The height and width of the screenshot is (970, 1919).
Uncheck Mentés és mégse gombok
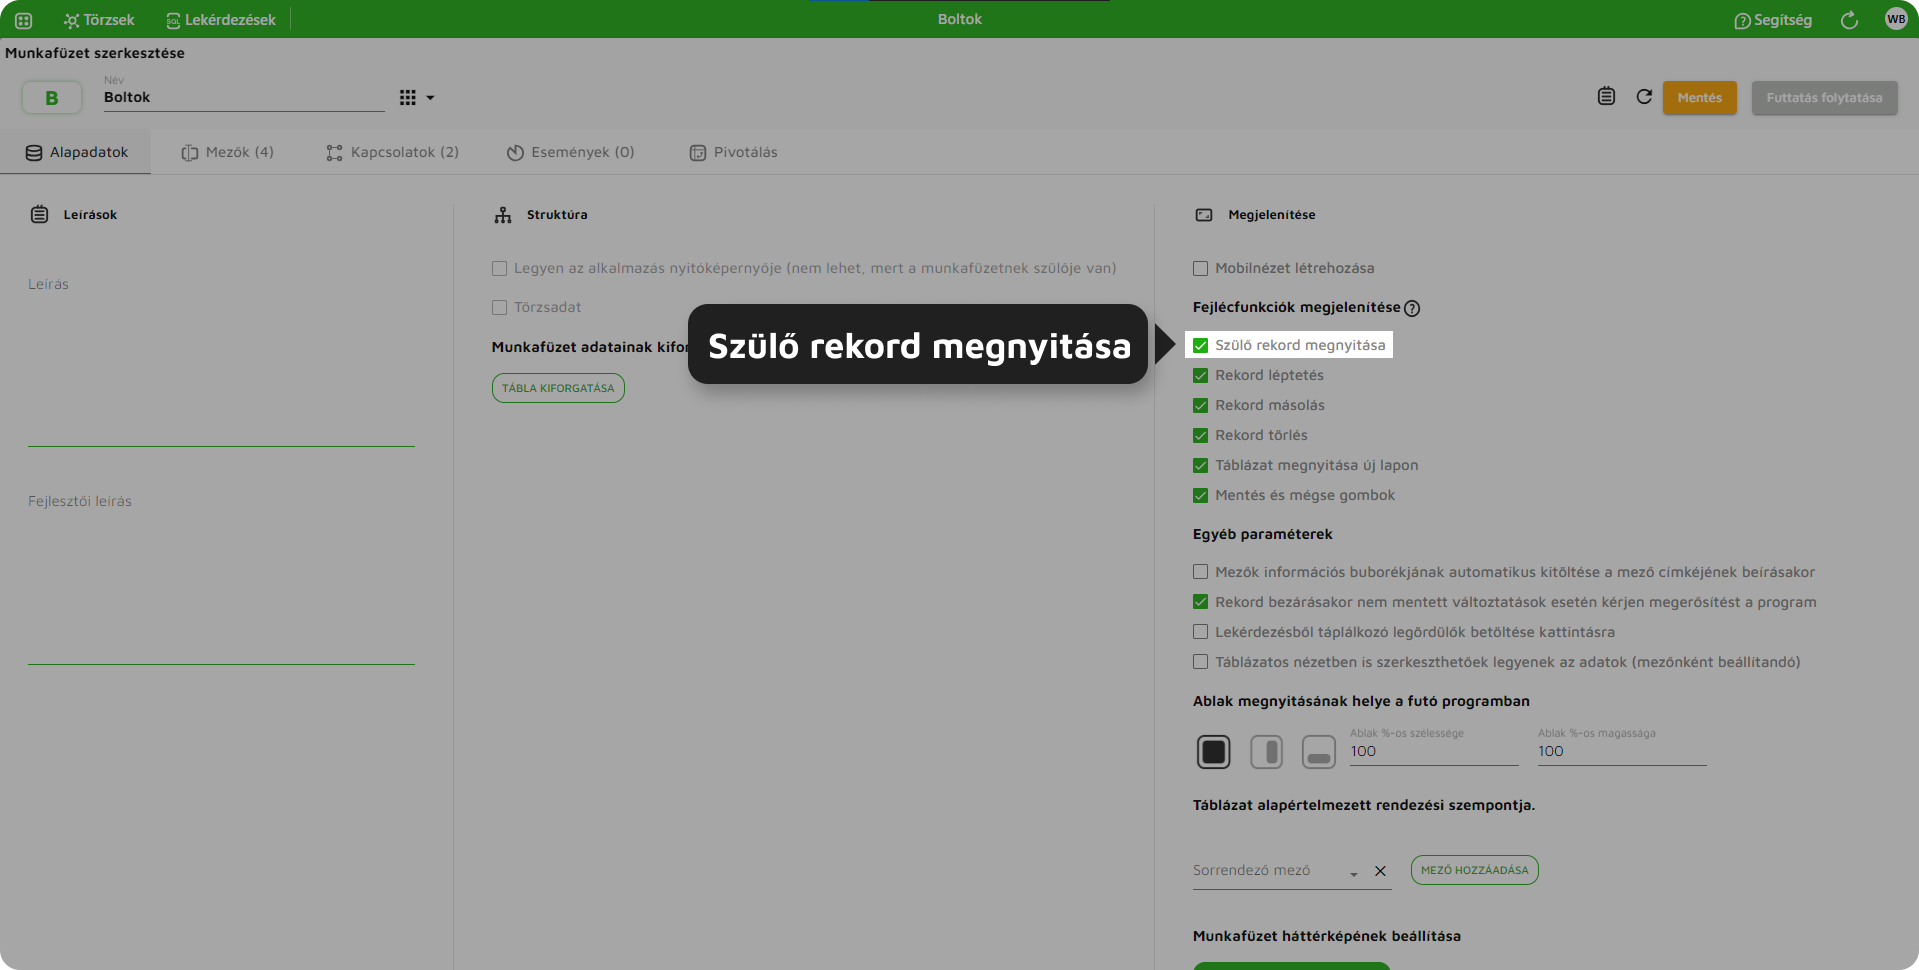[1200, 495]
